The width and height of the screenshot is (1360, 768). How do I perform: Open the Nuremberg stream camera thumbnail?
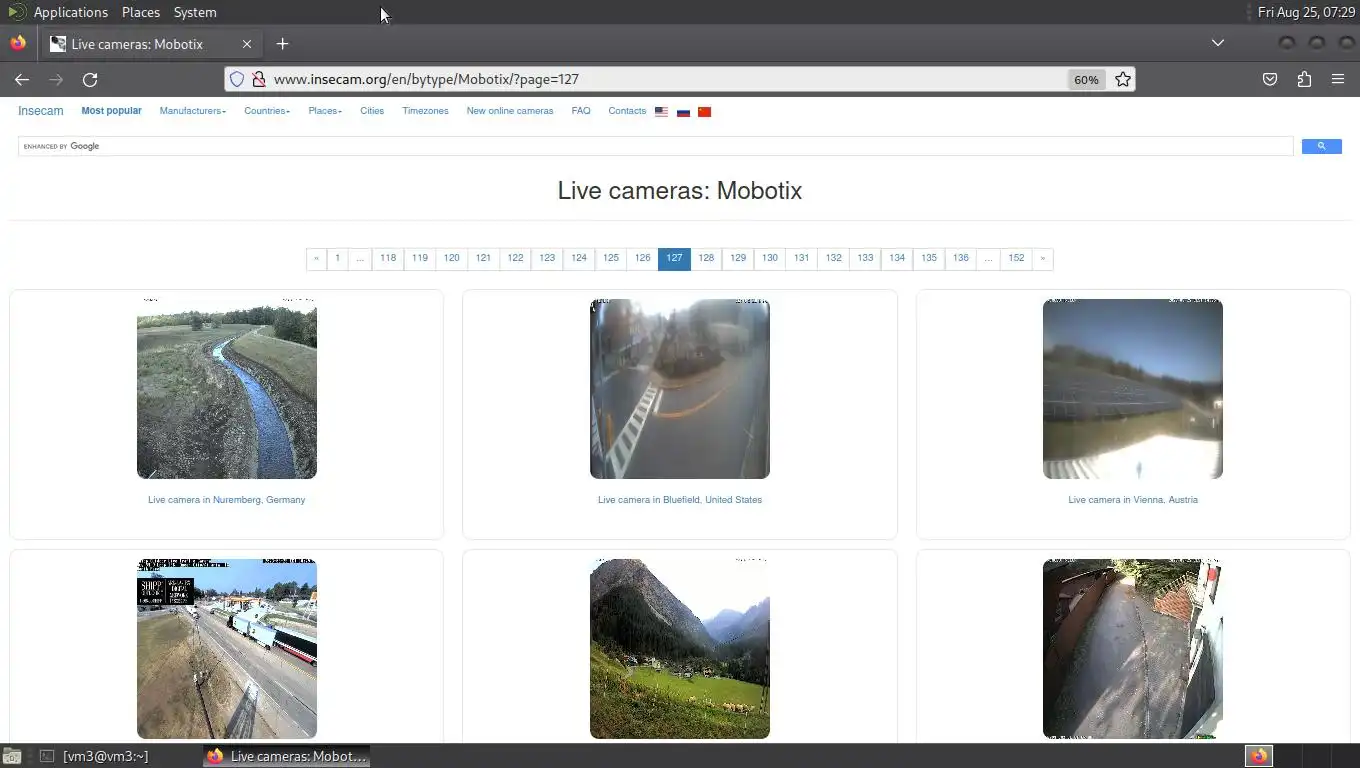pyautogui.click(x=227, y=388)
